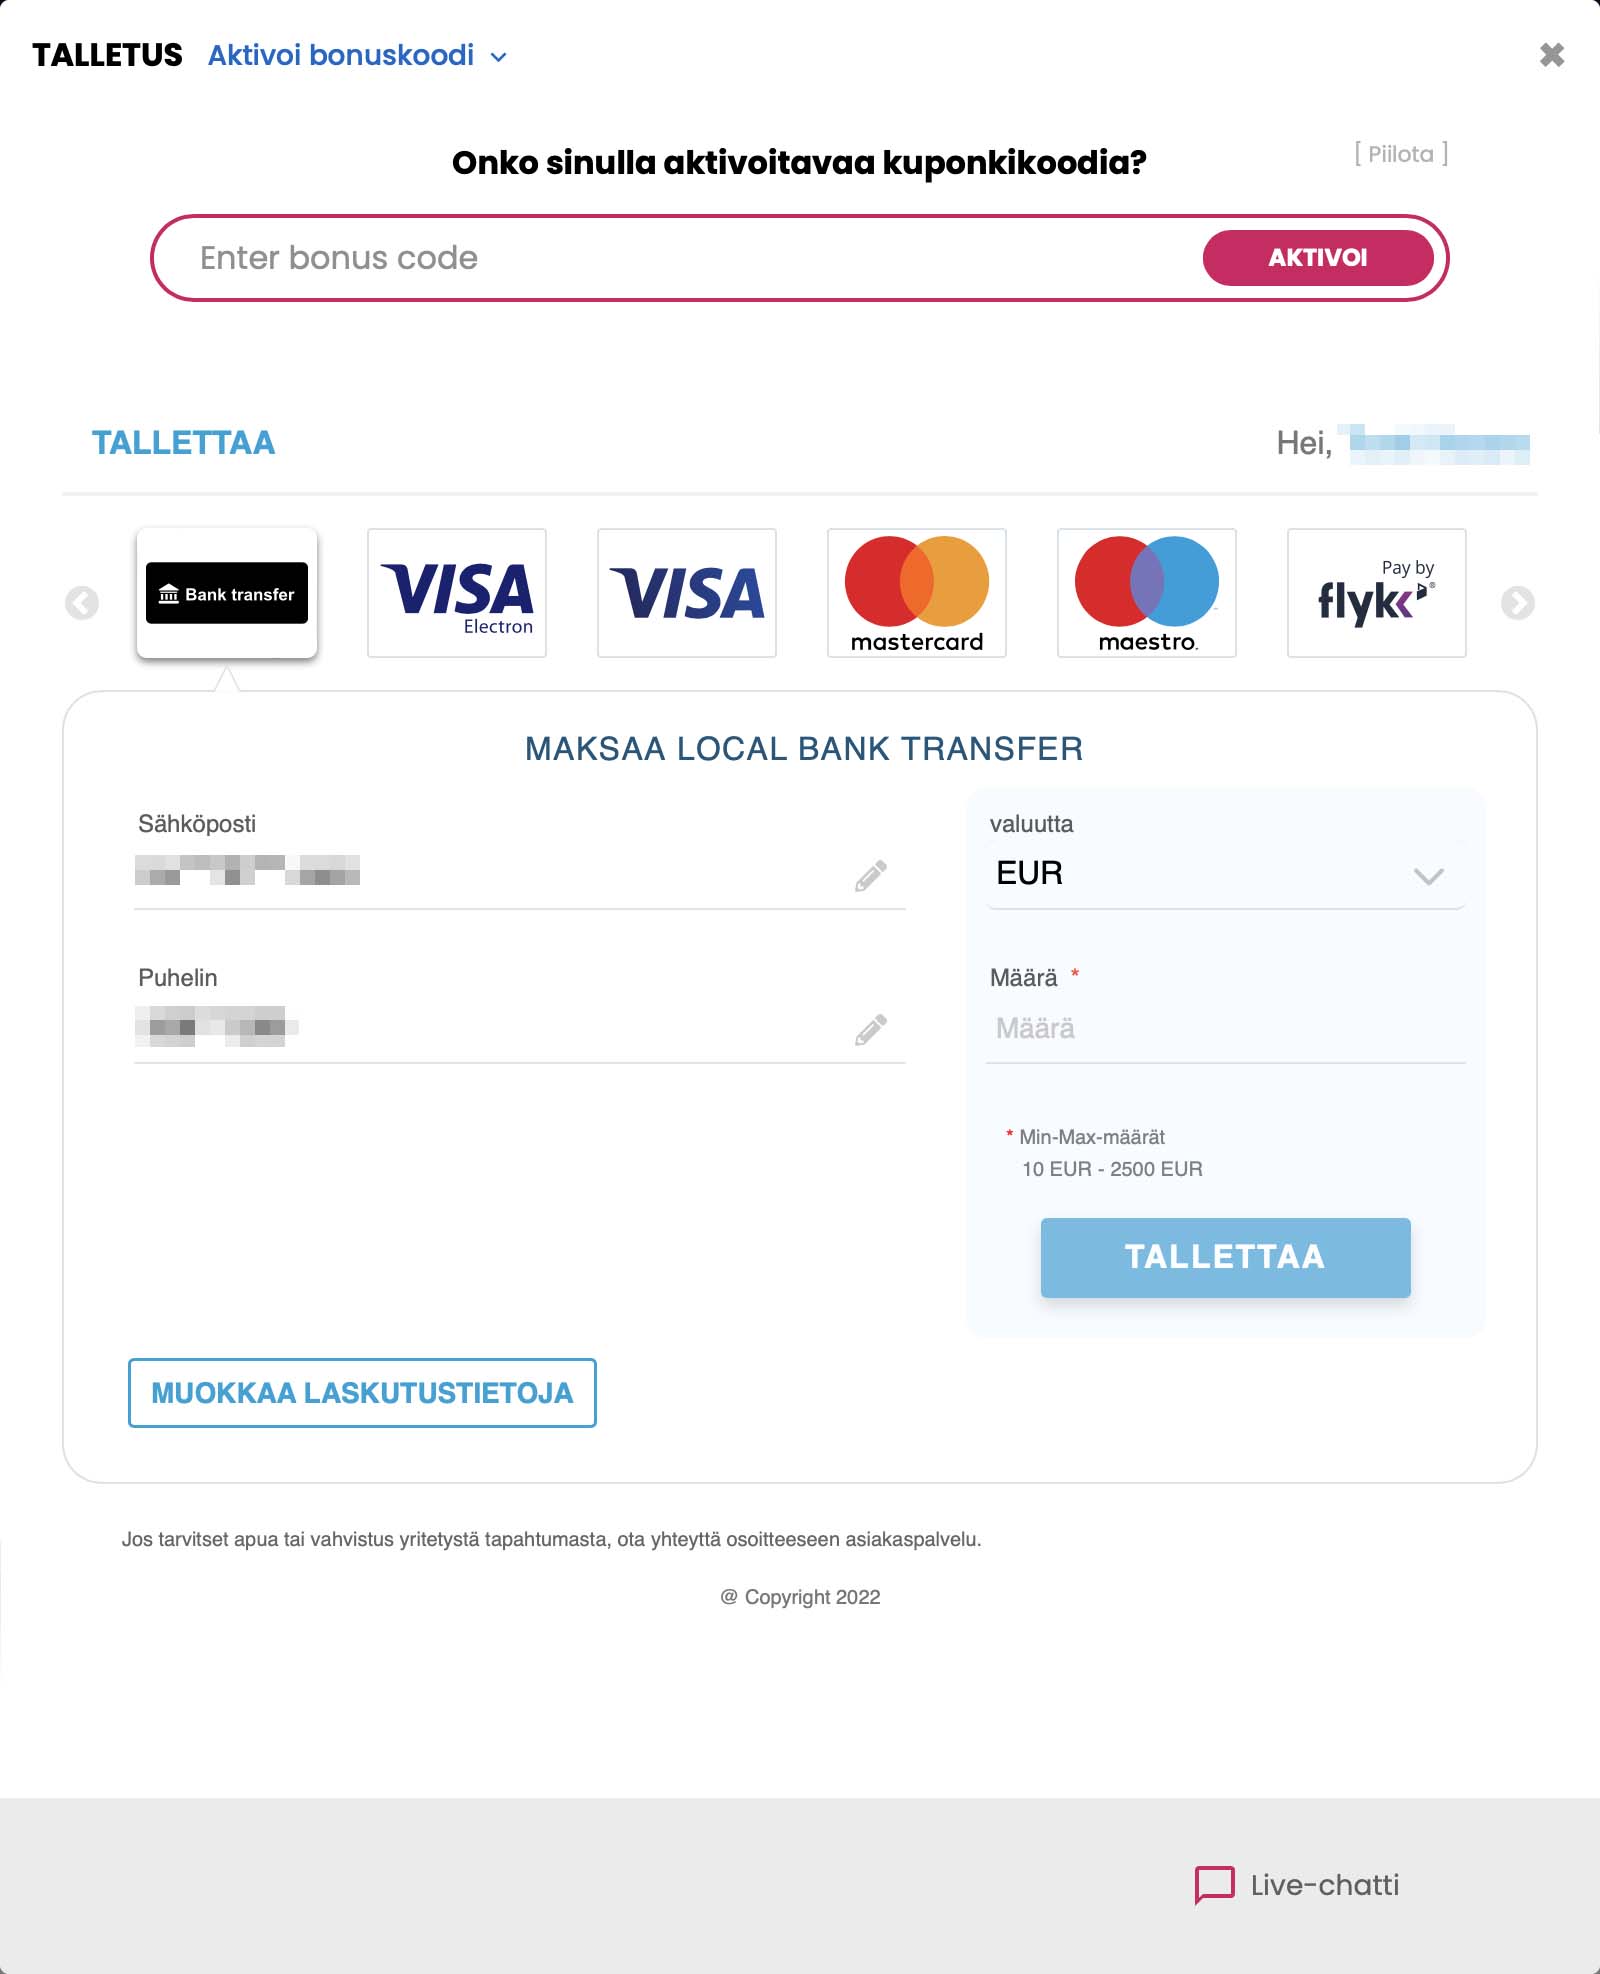Click the pencil icon to edit Sähköposti

pyautogui.click(x=870, y=876)
